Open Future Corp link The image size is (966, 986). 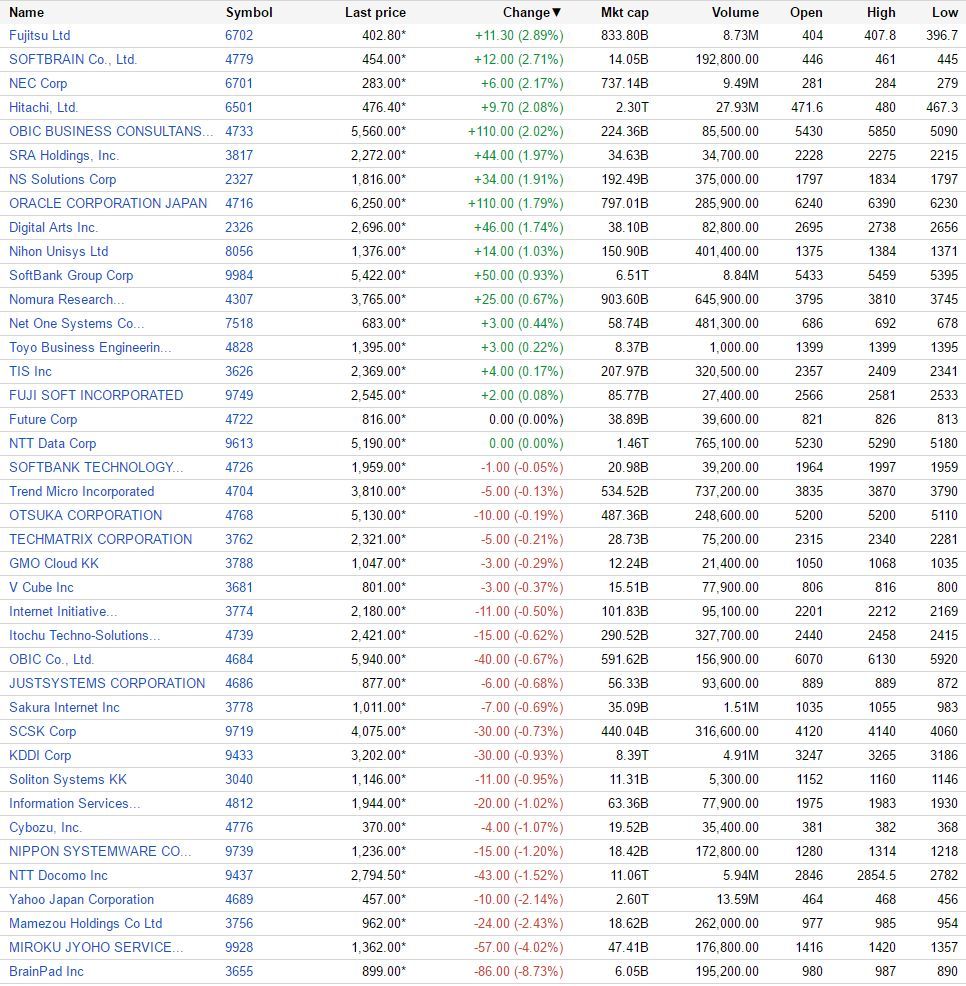(x=43, y=419)
